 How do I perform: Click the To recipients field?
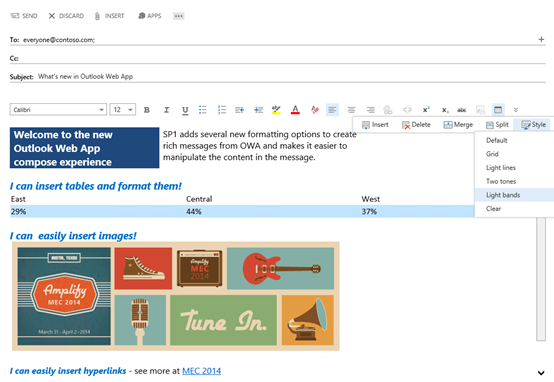(x=277, y=40)
